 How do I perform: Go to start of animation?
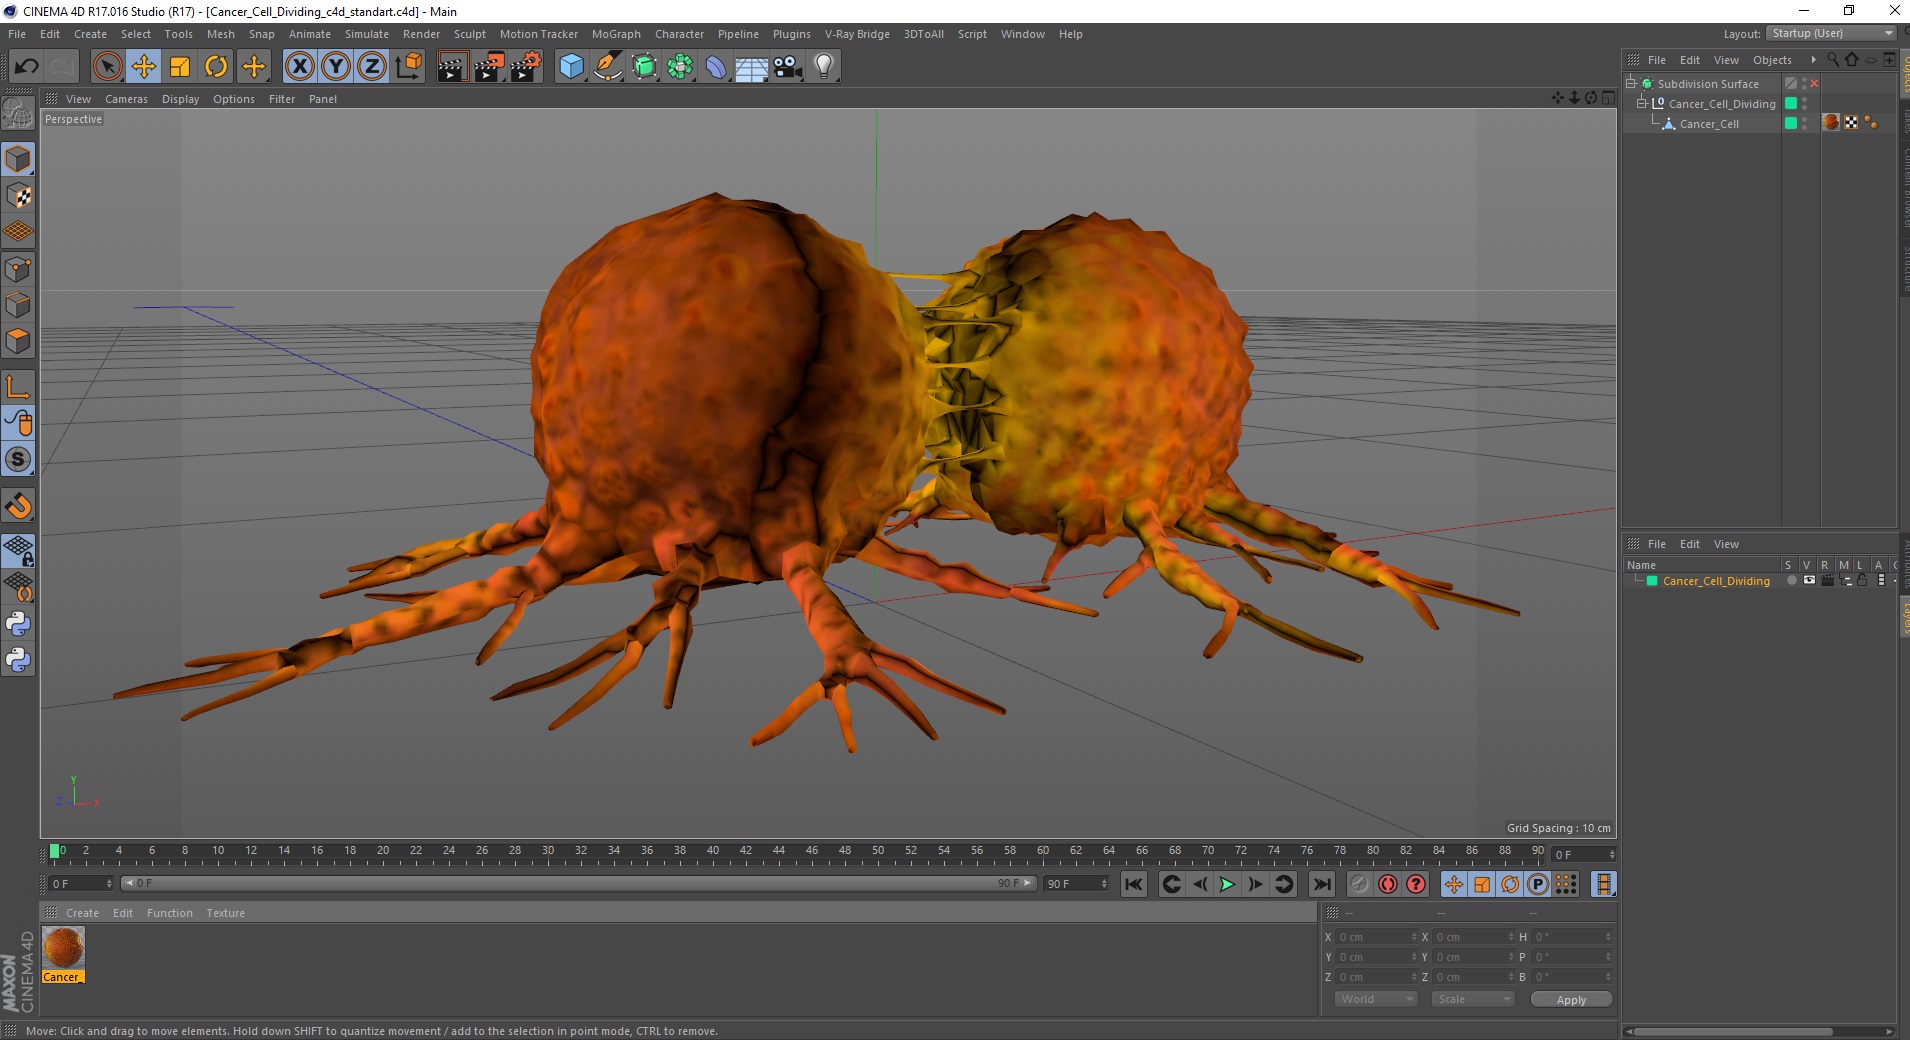[1133, 884]
